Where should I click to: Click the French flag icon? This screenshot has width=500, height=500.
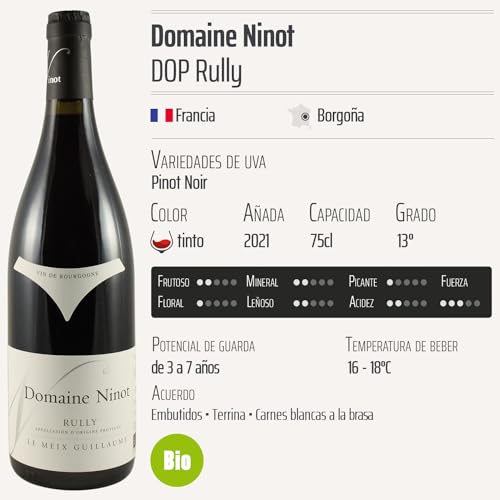[162, 115]
